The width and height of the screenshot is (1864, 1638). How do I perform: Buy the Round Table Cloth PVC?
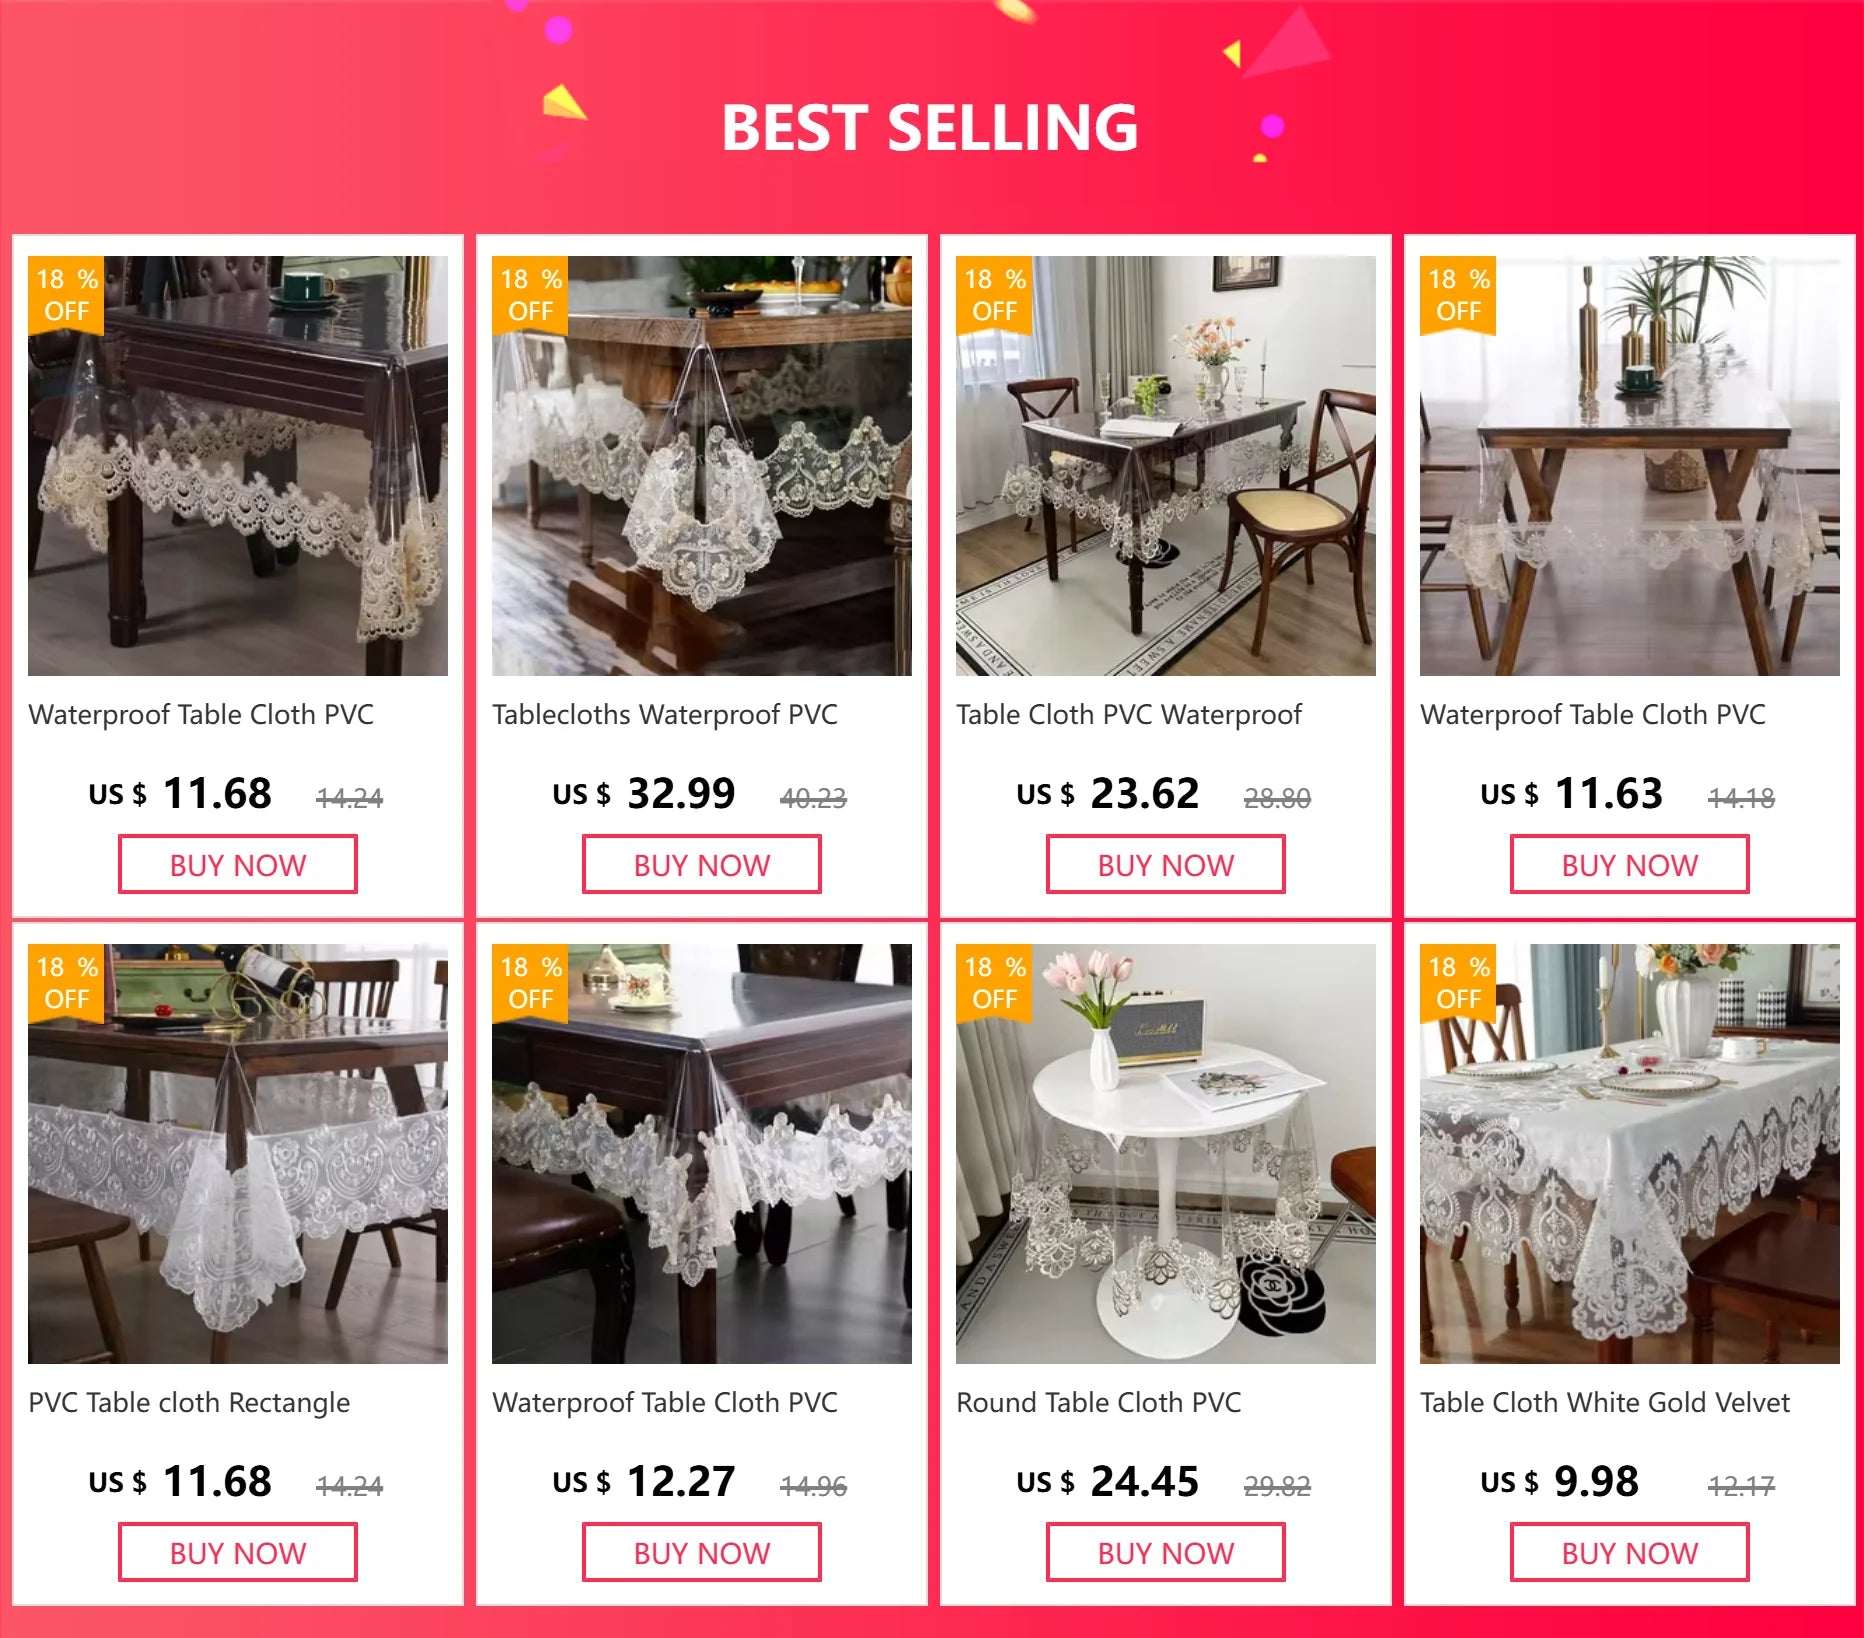click(x=1165, y=1553)
